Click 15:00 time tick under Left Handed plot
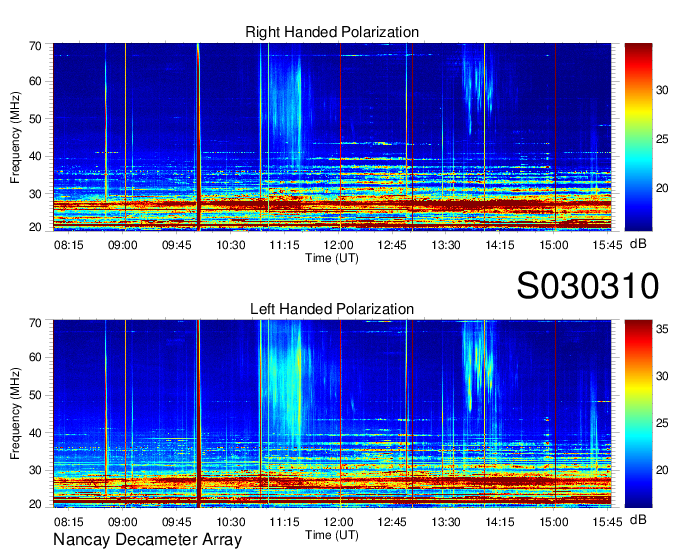 tap(554, 522)
